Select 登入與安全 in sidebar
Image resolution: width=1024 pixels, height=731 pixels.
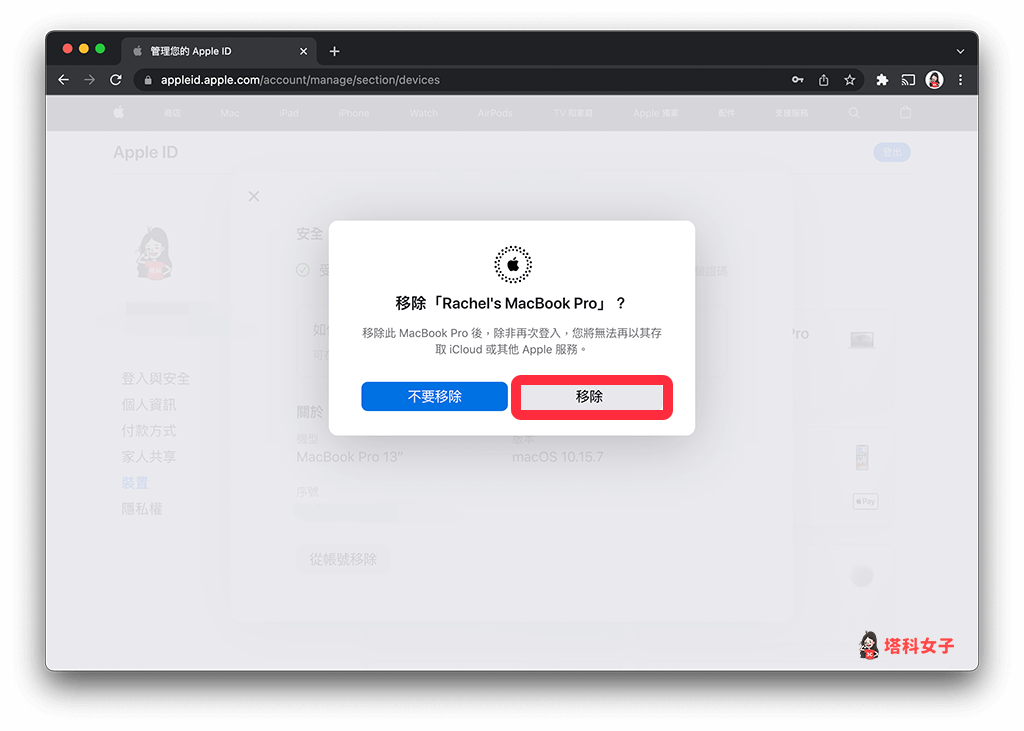155,378
